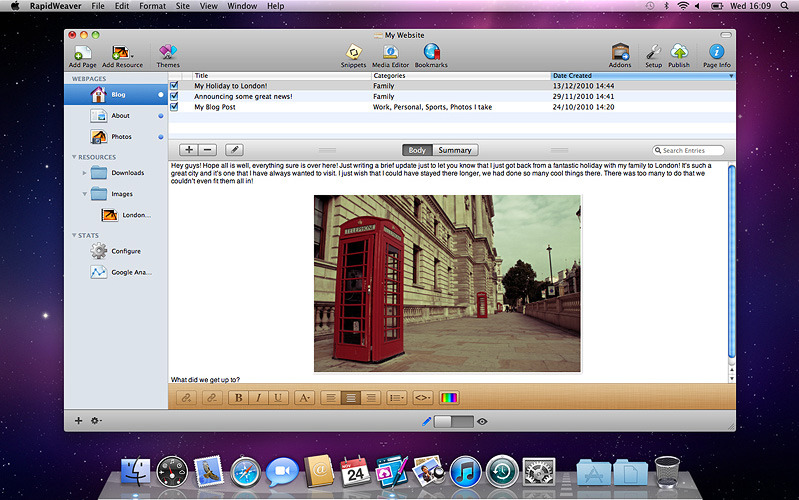Expand the Downloads folder in Resources
Viewport: 799px width, 500px height.
pyautogui.click(x=85, y=173)
